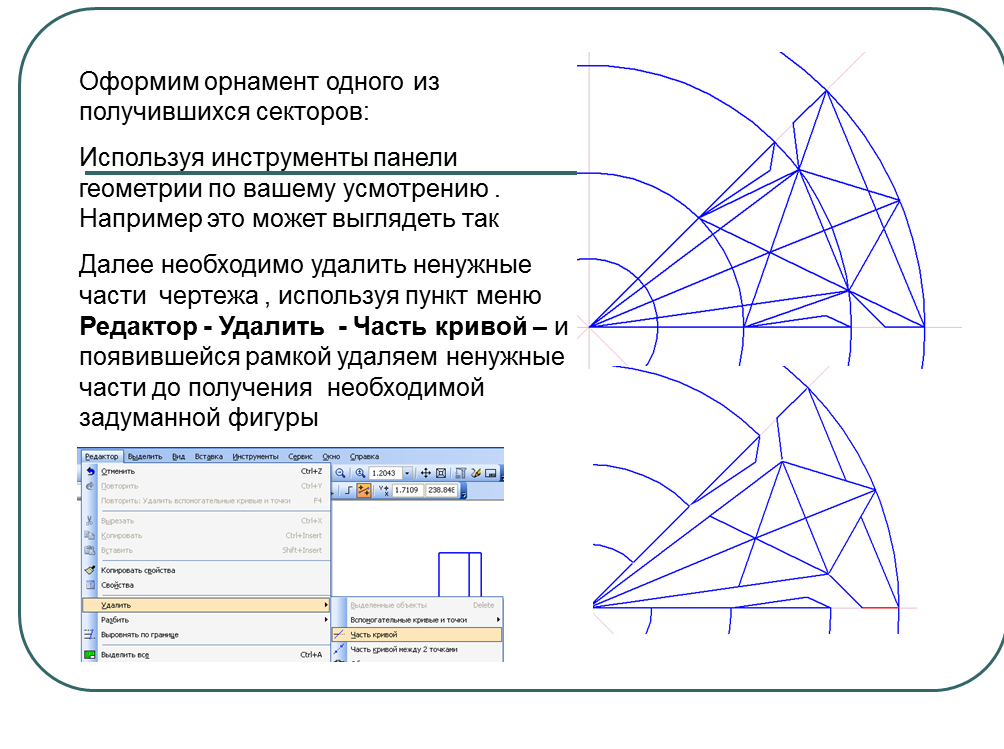Toggle the orange highlighted snapping icon

click(x=364, y=490)
